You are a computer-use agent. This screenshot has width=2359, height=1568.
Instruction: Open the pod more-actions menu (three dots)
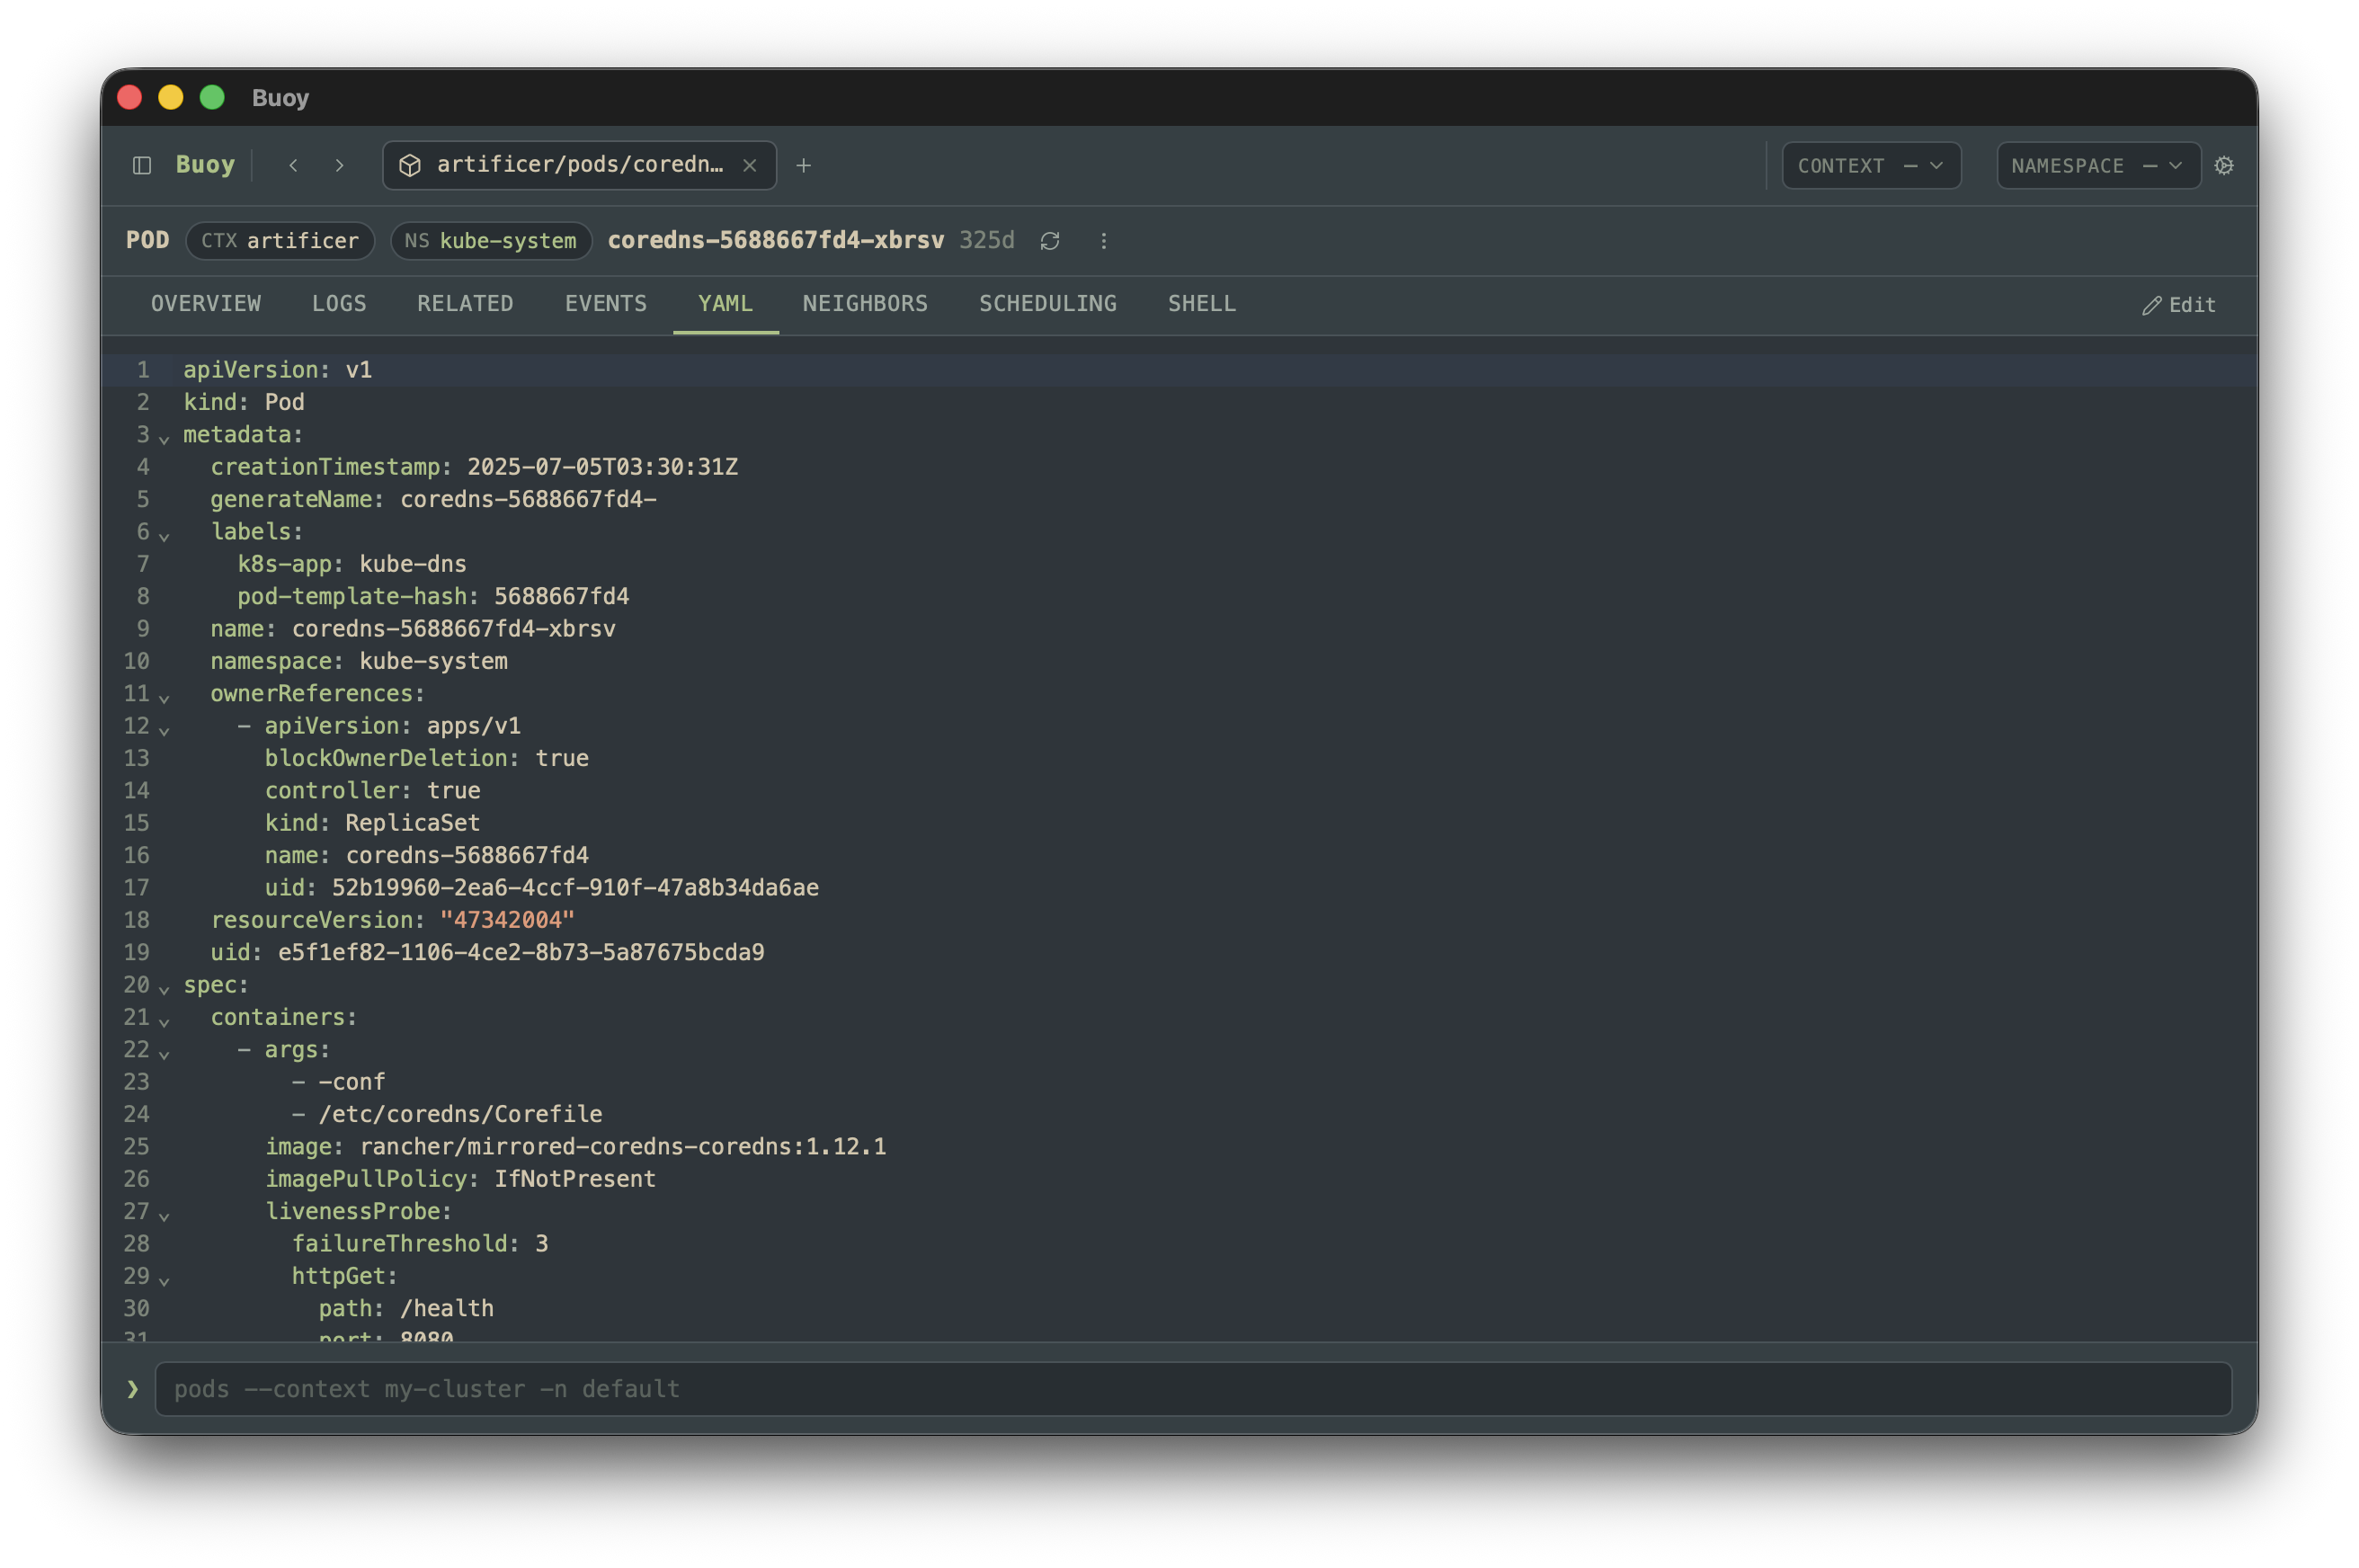point(1103,241)
